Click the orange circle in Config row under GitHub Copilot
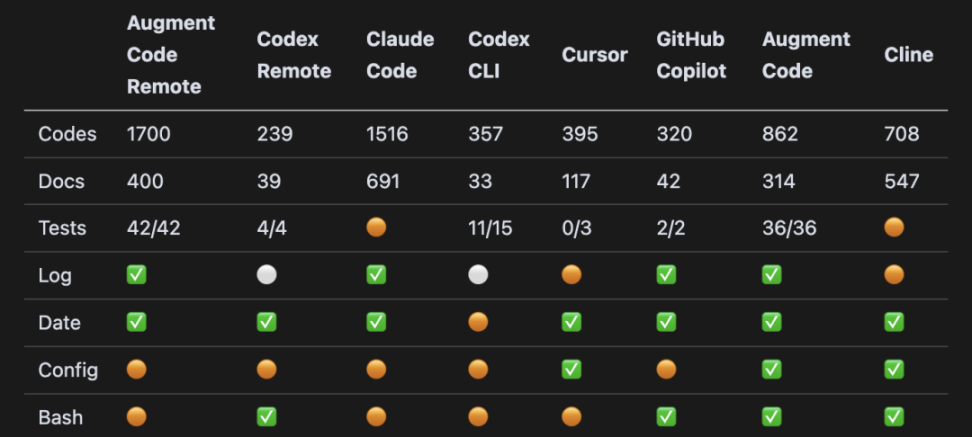Screen dimensions: 972x437 666,370
